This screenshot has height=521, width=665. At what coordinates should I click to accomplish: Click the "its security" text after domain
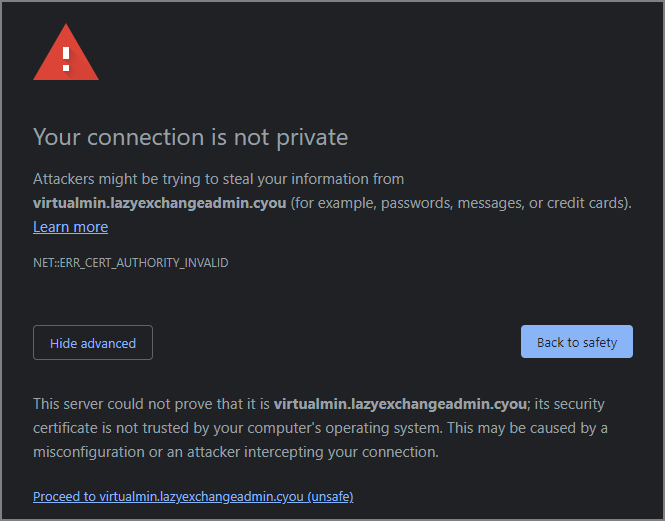(569, 404)
